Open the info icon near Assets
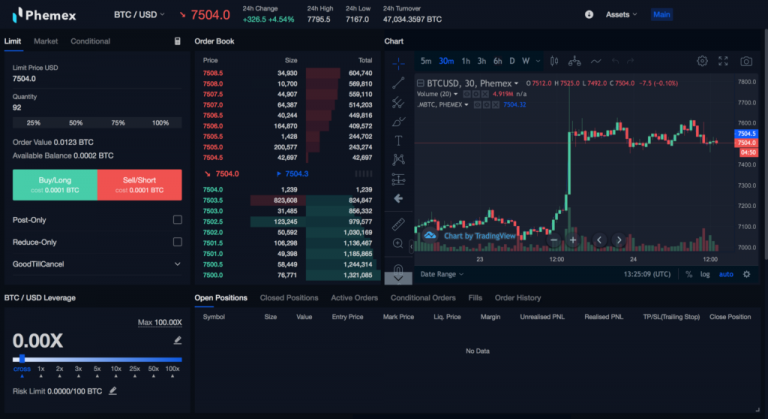The image size is (768, 419). 589,14
